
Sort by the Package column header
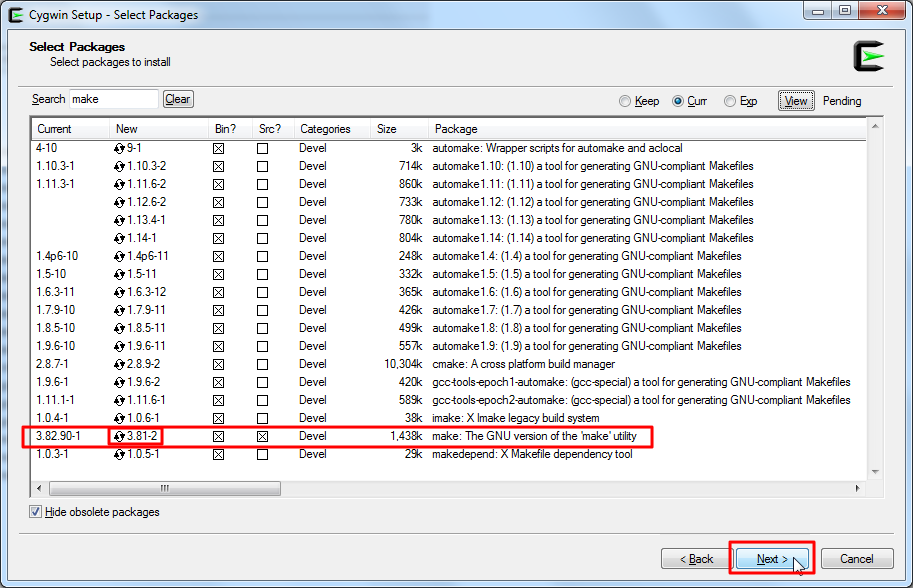click(x=646, y=129)
